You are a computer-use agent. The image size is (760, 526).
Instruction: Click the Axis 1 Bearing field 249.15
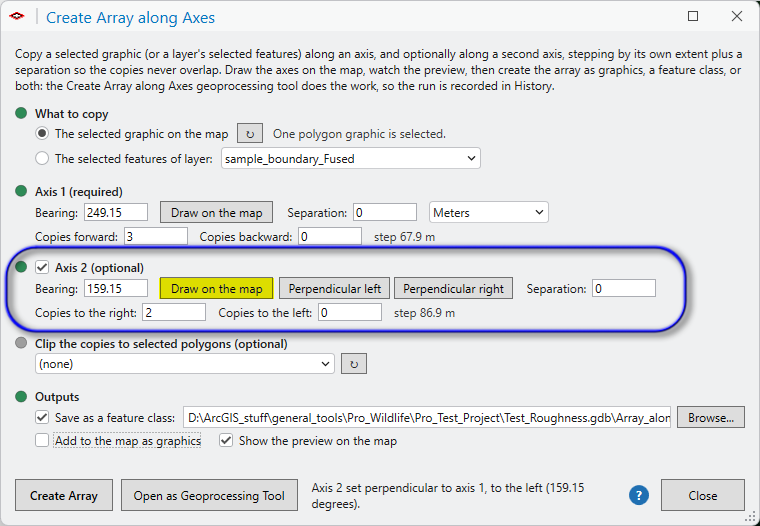point(116,212)
